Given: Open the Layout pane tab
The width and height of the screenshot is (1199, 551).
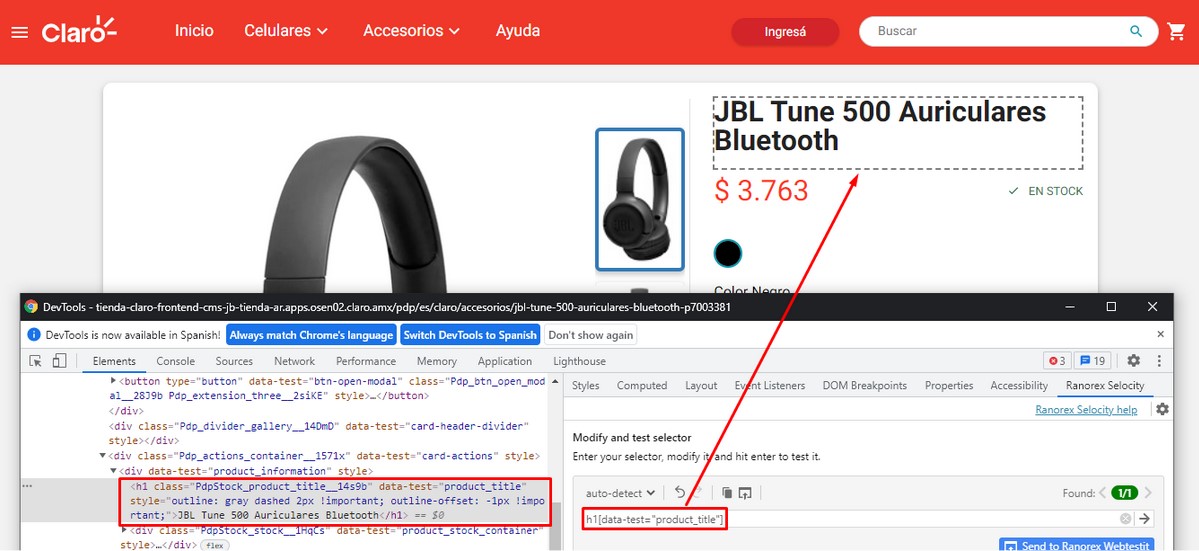Looking at the screenshot, I should pyautogui.click(x=701, y=385).
